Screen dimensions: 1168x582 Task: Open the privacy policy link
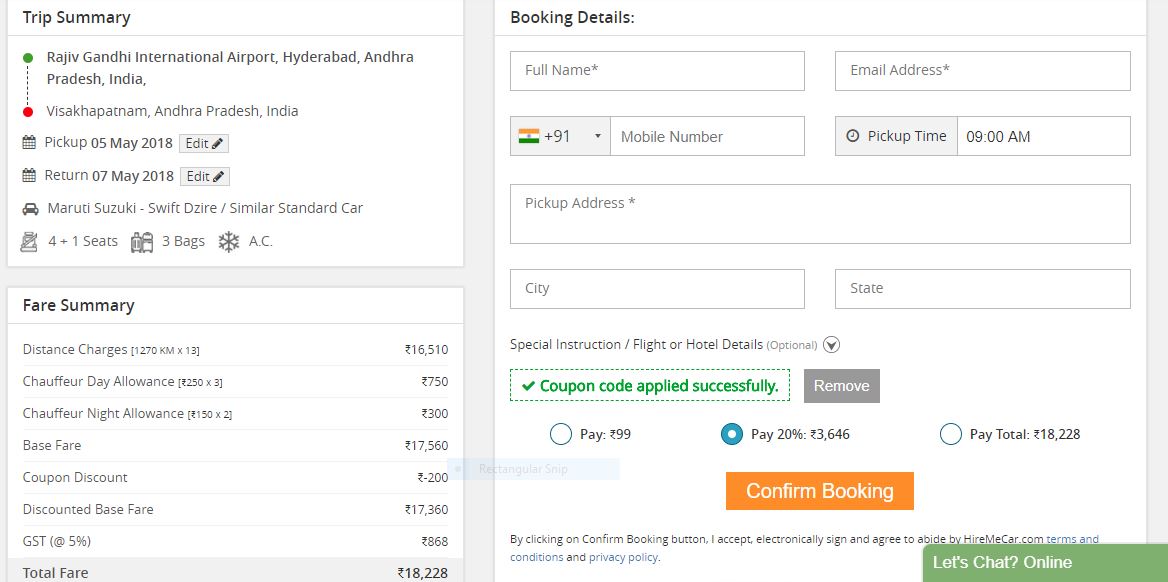click(x=623, y=557)
